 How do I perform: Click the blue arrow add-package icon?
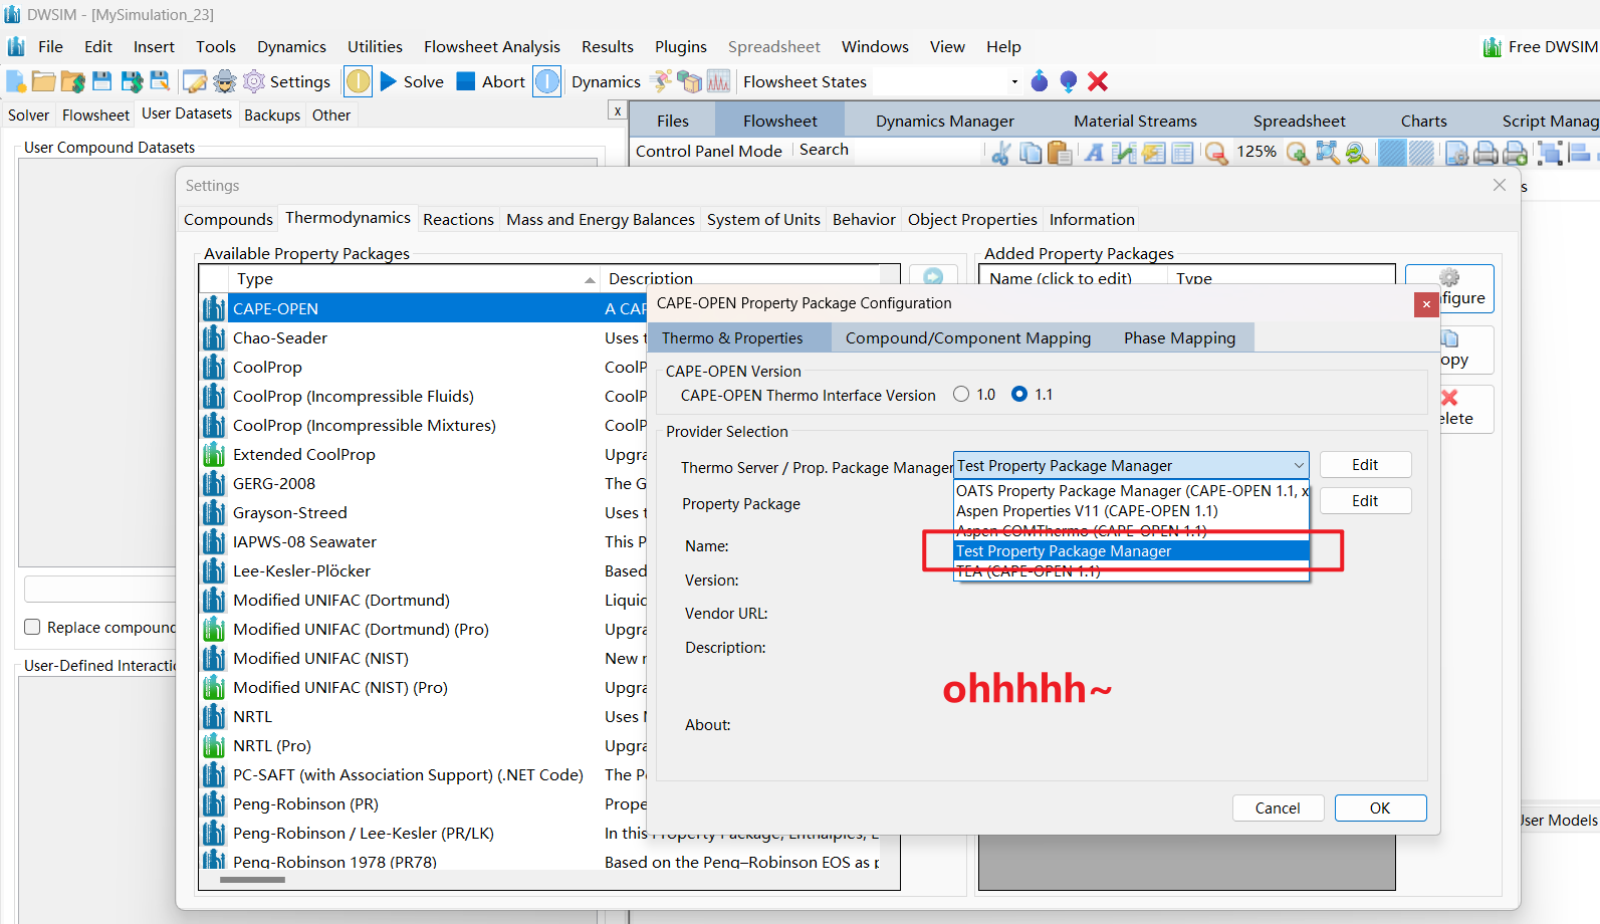tap(933, 276)
